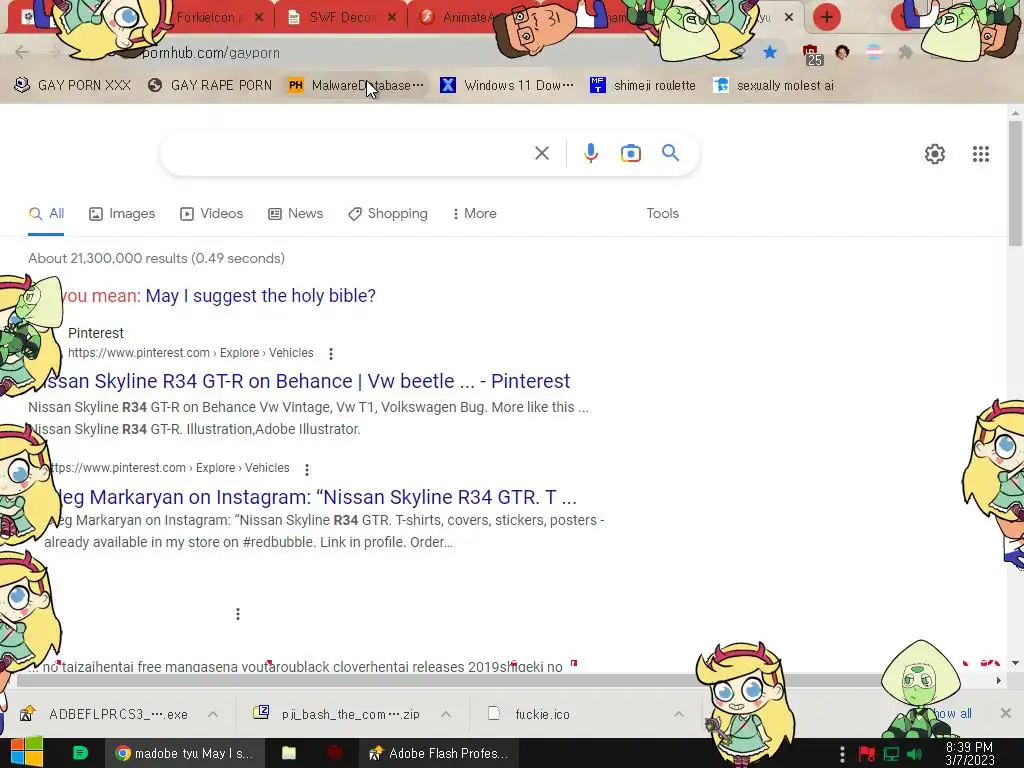Screen dimensions: 1024x768
Task: Click the magnifier search submit icon
Action: click(671, 153)
